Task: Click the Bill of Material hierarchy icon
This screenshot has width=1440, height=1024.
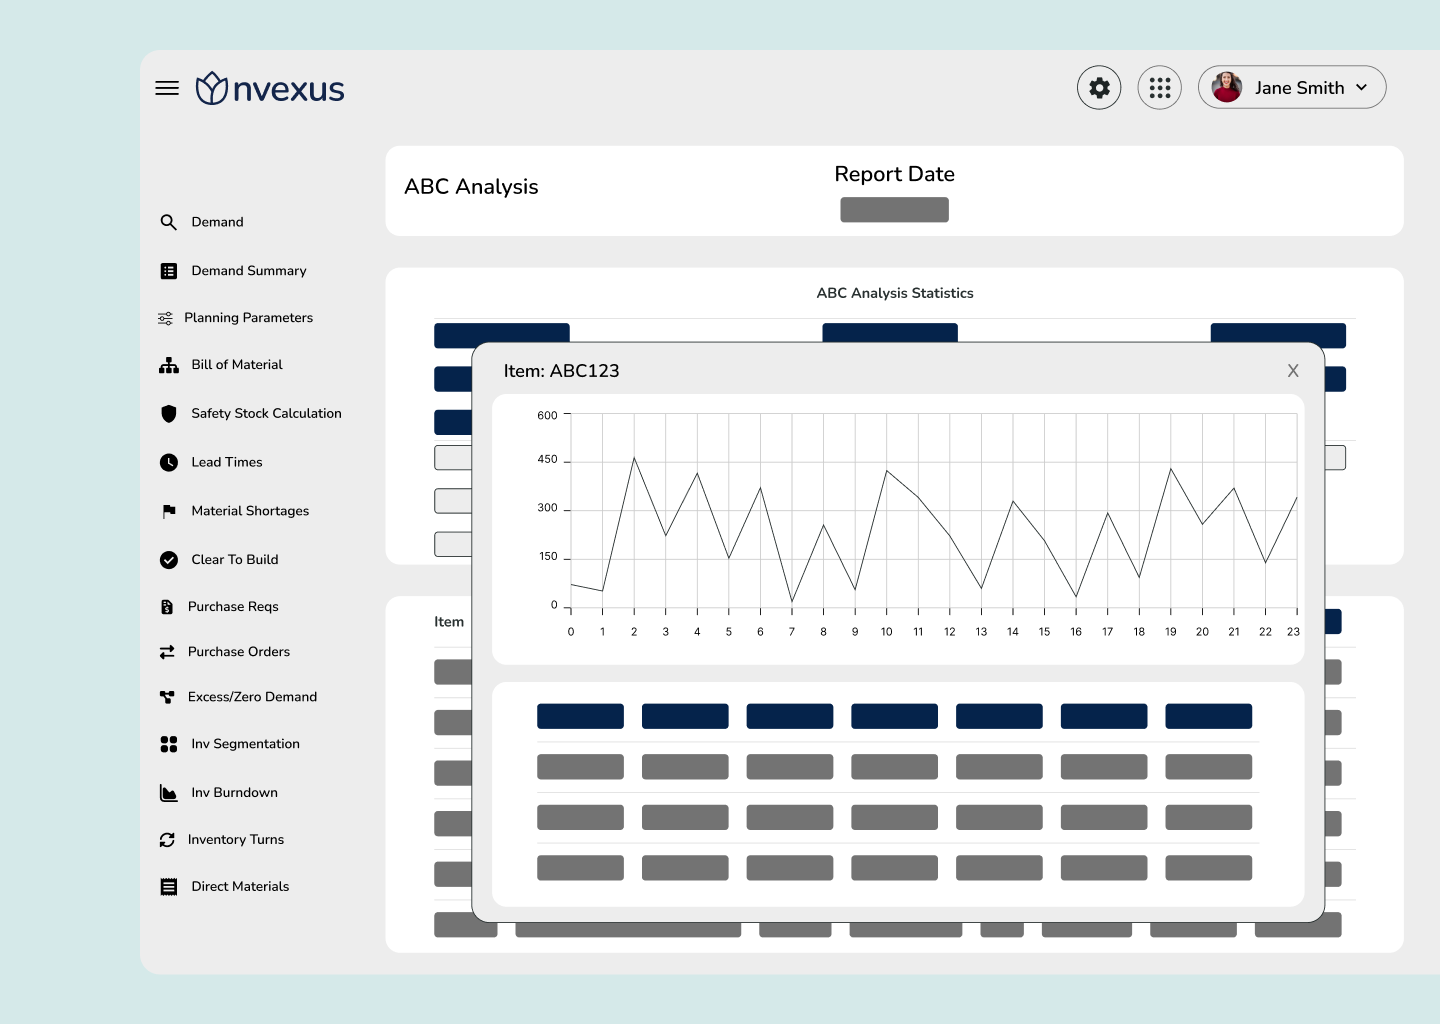Action: pos(169,365)
